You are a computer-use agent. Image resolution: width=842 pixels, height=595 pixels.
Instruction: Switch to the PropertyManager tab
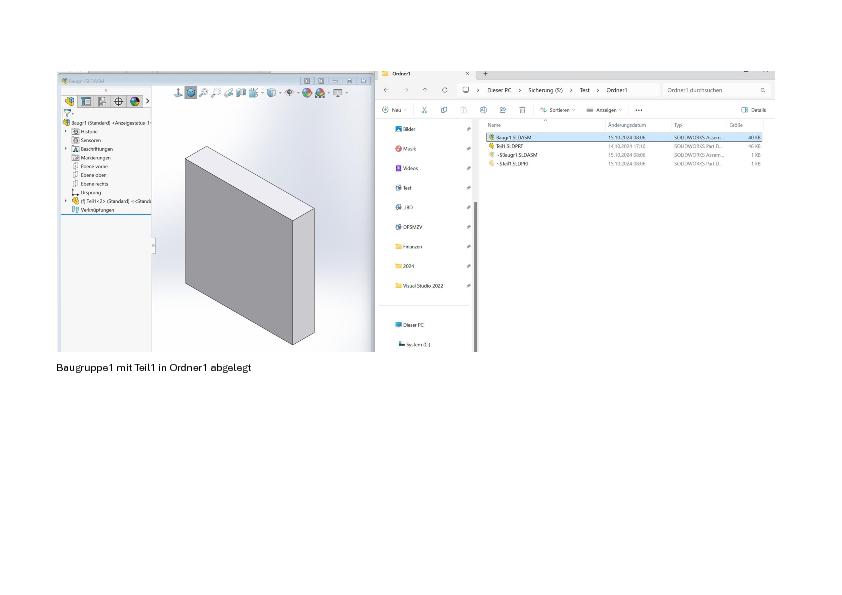[86, 101]
